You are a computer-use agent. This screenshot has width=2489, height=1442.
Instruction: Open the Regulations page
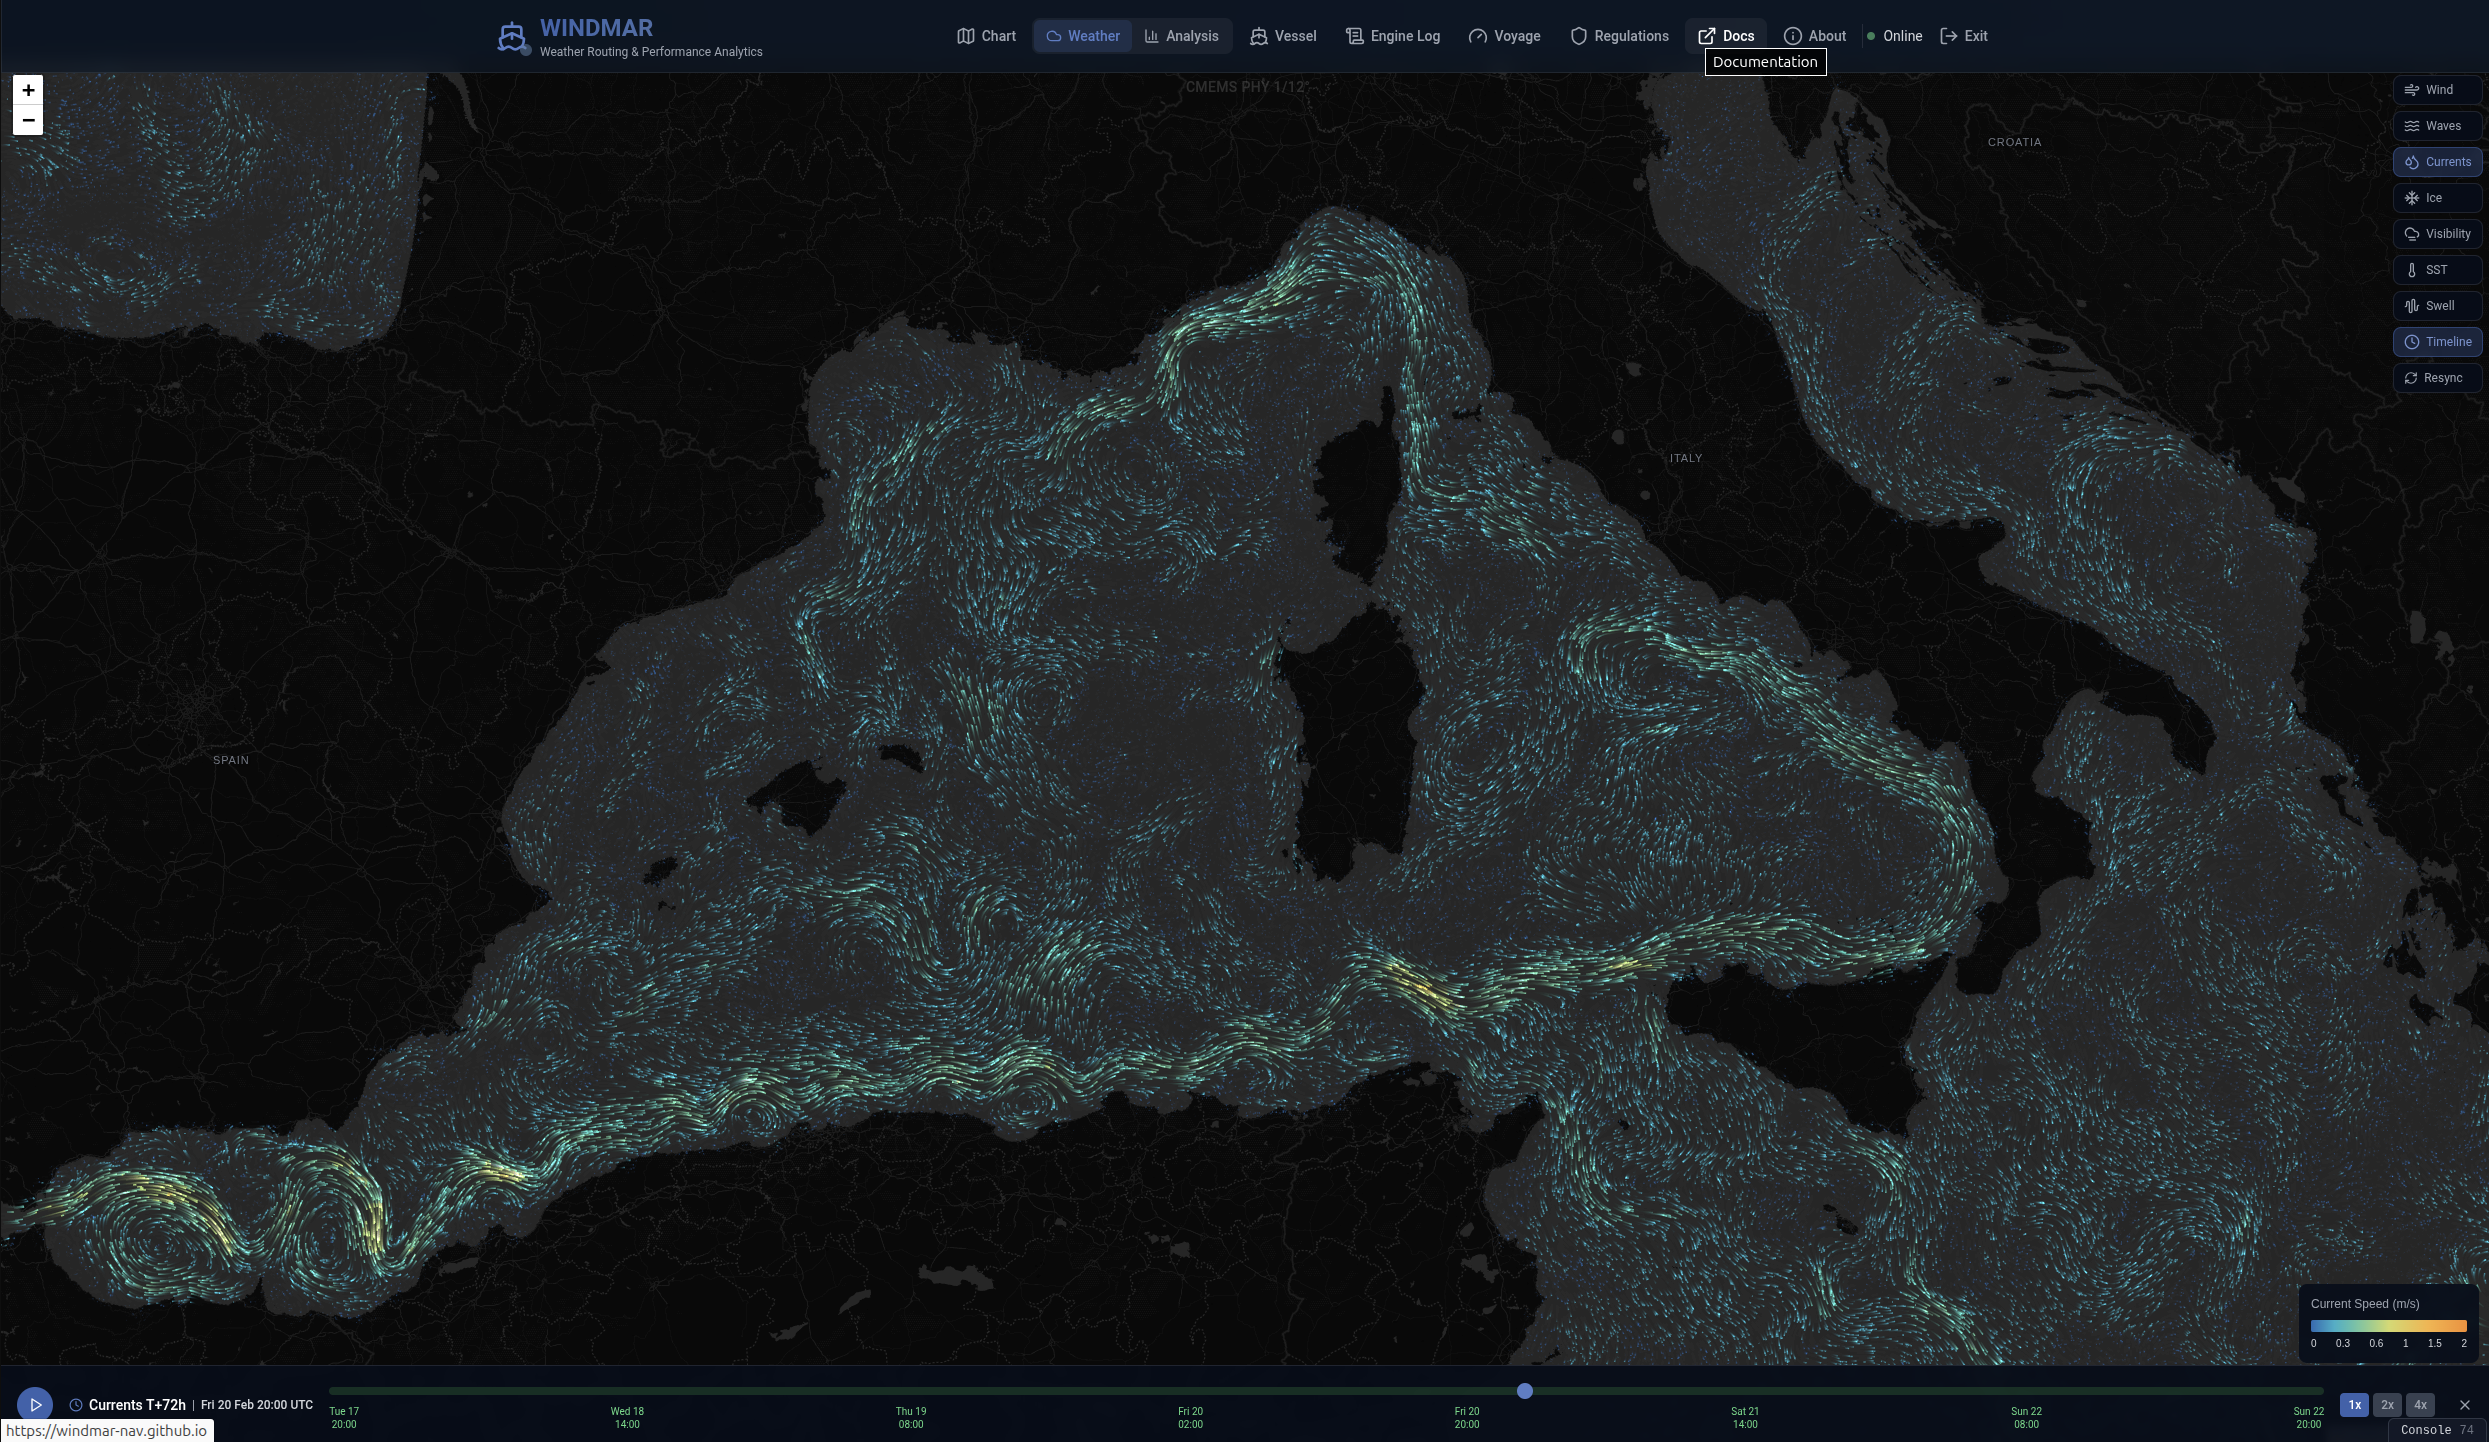(1619, 36)
